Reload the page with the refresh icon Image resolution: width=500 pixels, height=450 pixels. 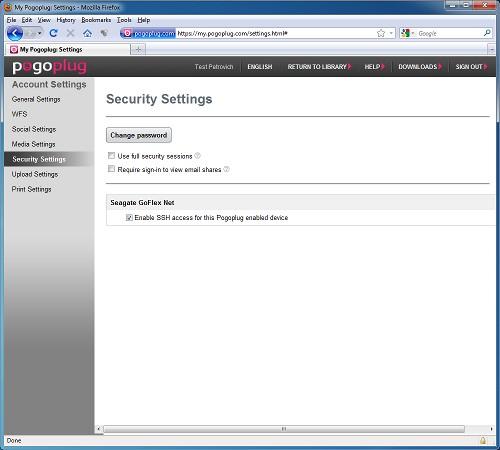pos(53,33)
